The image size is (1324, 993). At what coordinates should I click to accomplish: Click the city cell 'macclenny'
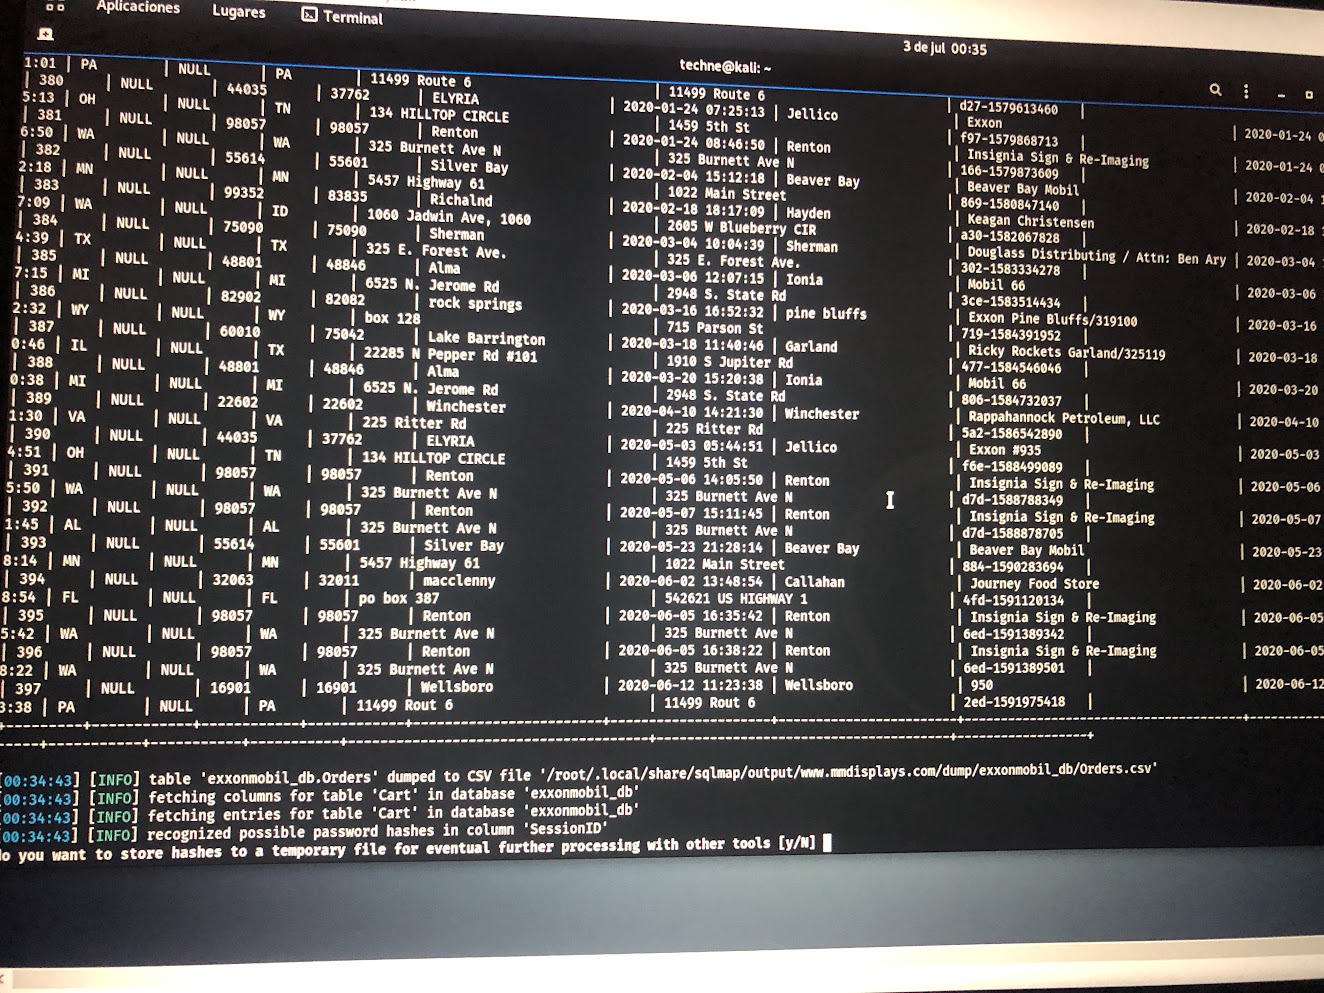tap(459, 580)
